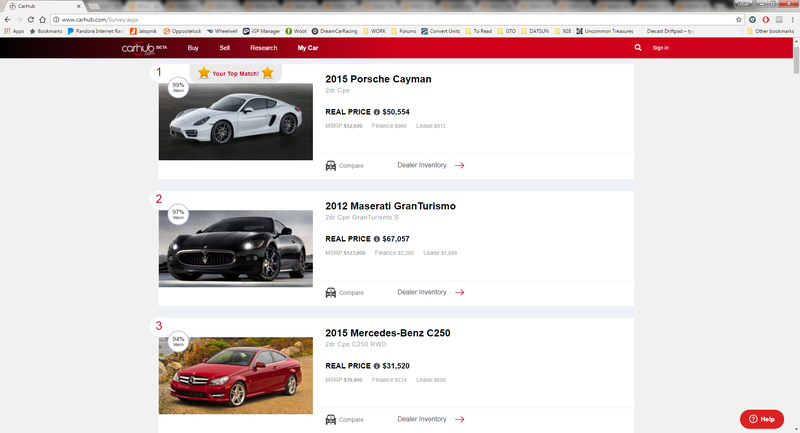Image resolution: width=800 pixels, height=433 pixels.
Task: Open the Research menu item
Action: pos(264,48)
